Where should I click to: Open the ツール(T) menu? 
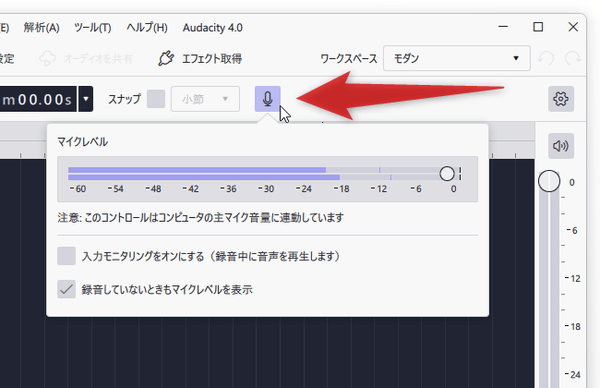click(93, 28)
